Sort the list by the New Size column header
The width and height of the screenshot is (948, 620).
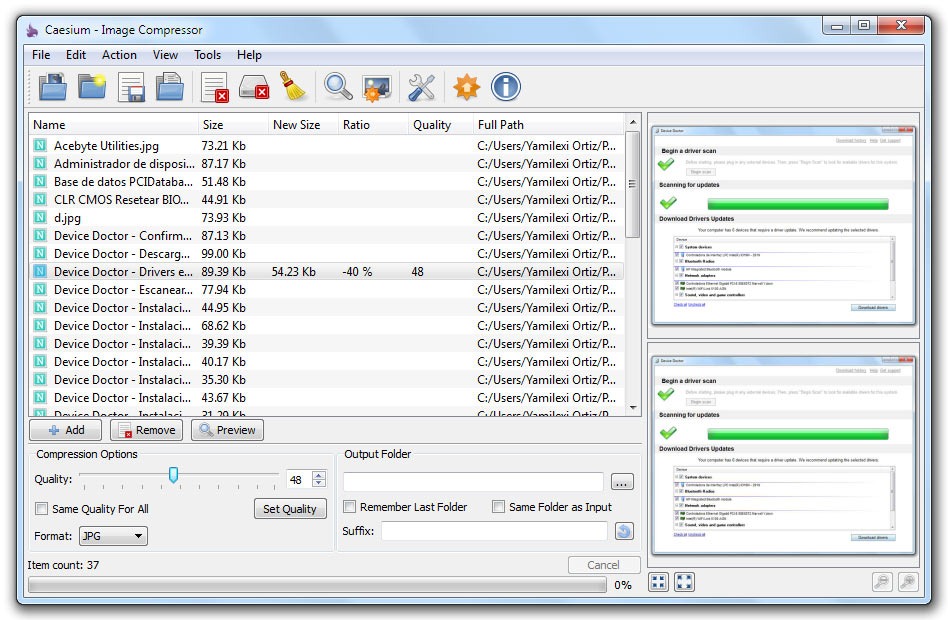click(303, 125)
